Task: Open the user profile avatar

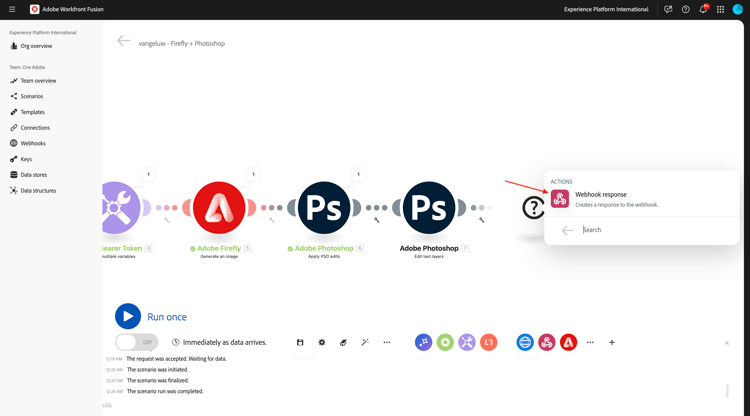Action: click(x=738, y=9)
